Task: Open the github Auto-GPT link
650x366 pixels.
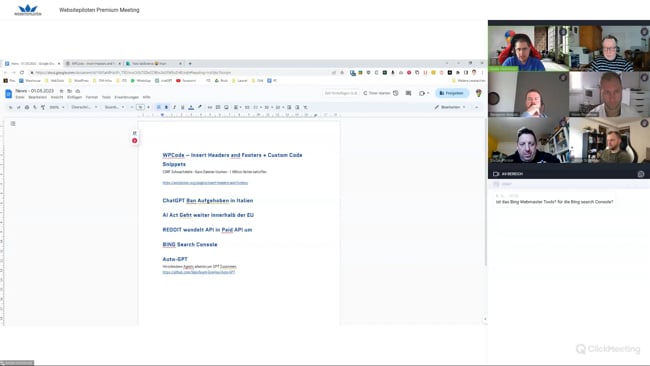Action: coord(199,272)
